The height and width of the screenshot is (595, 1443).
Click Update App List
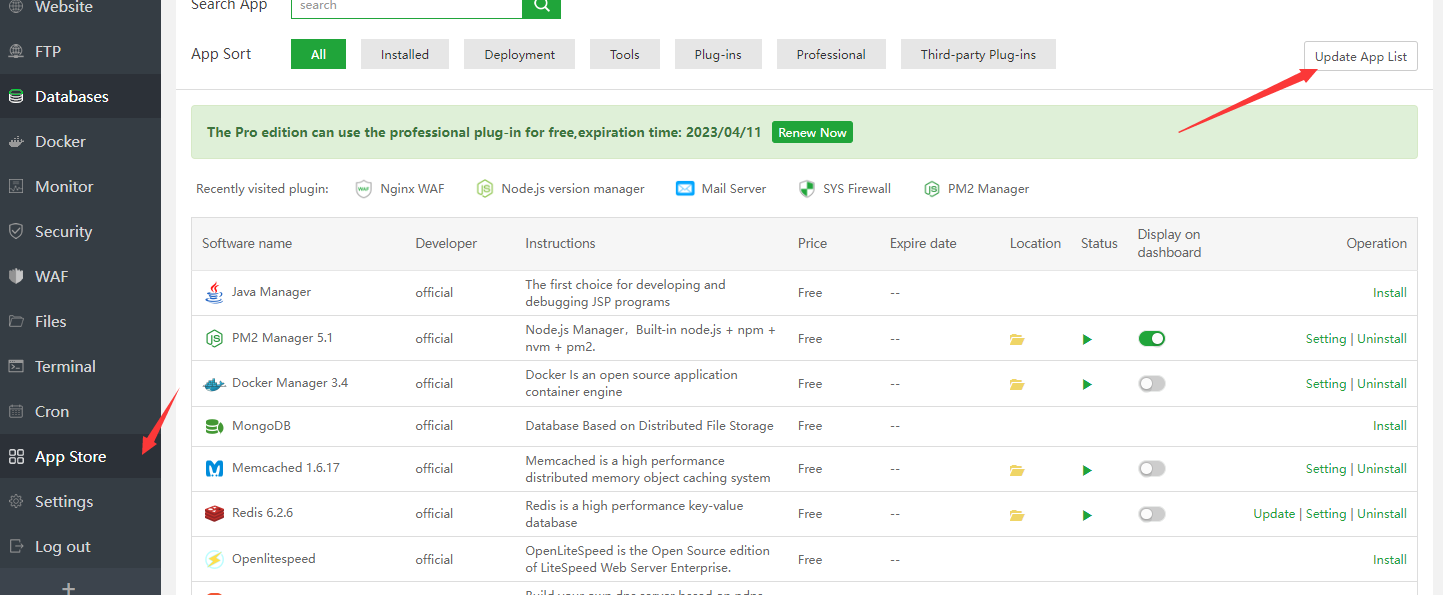[x=1360, y=56]
